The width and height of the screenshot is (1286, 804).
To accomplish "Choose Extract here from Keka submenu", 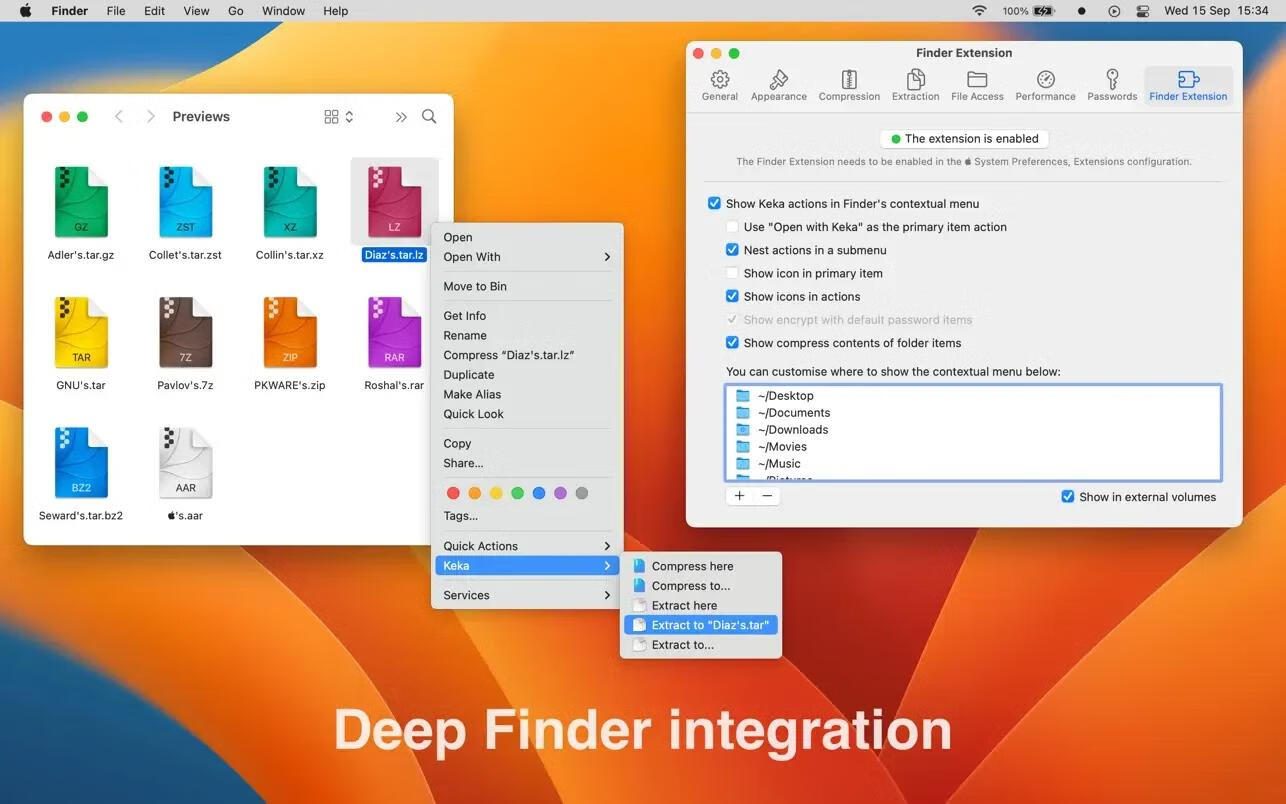I will [684, 605].
